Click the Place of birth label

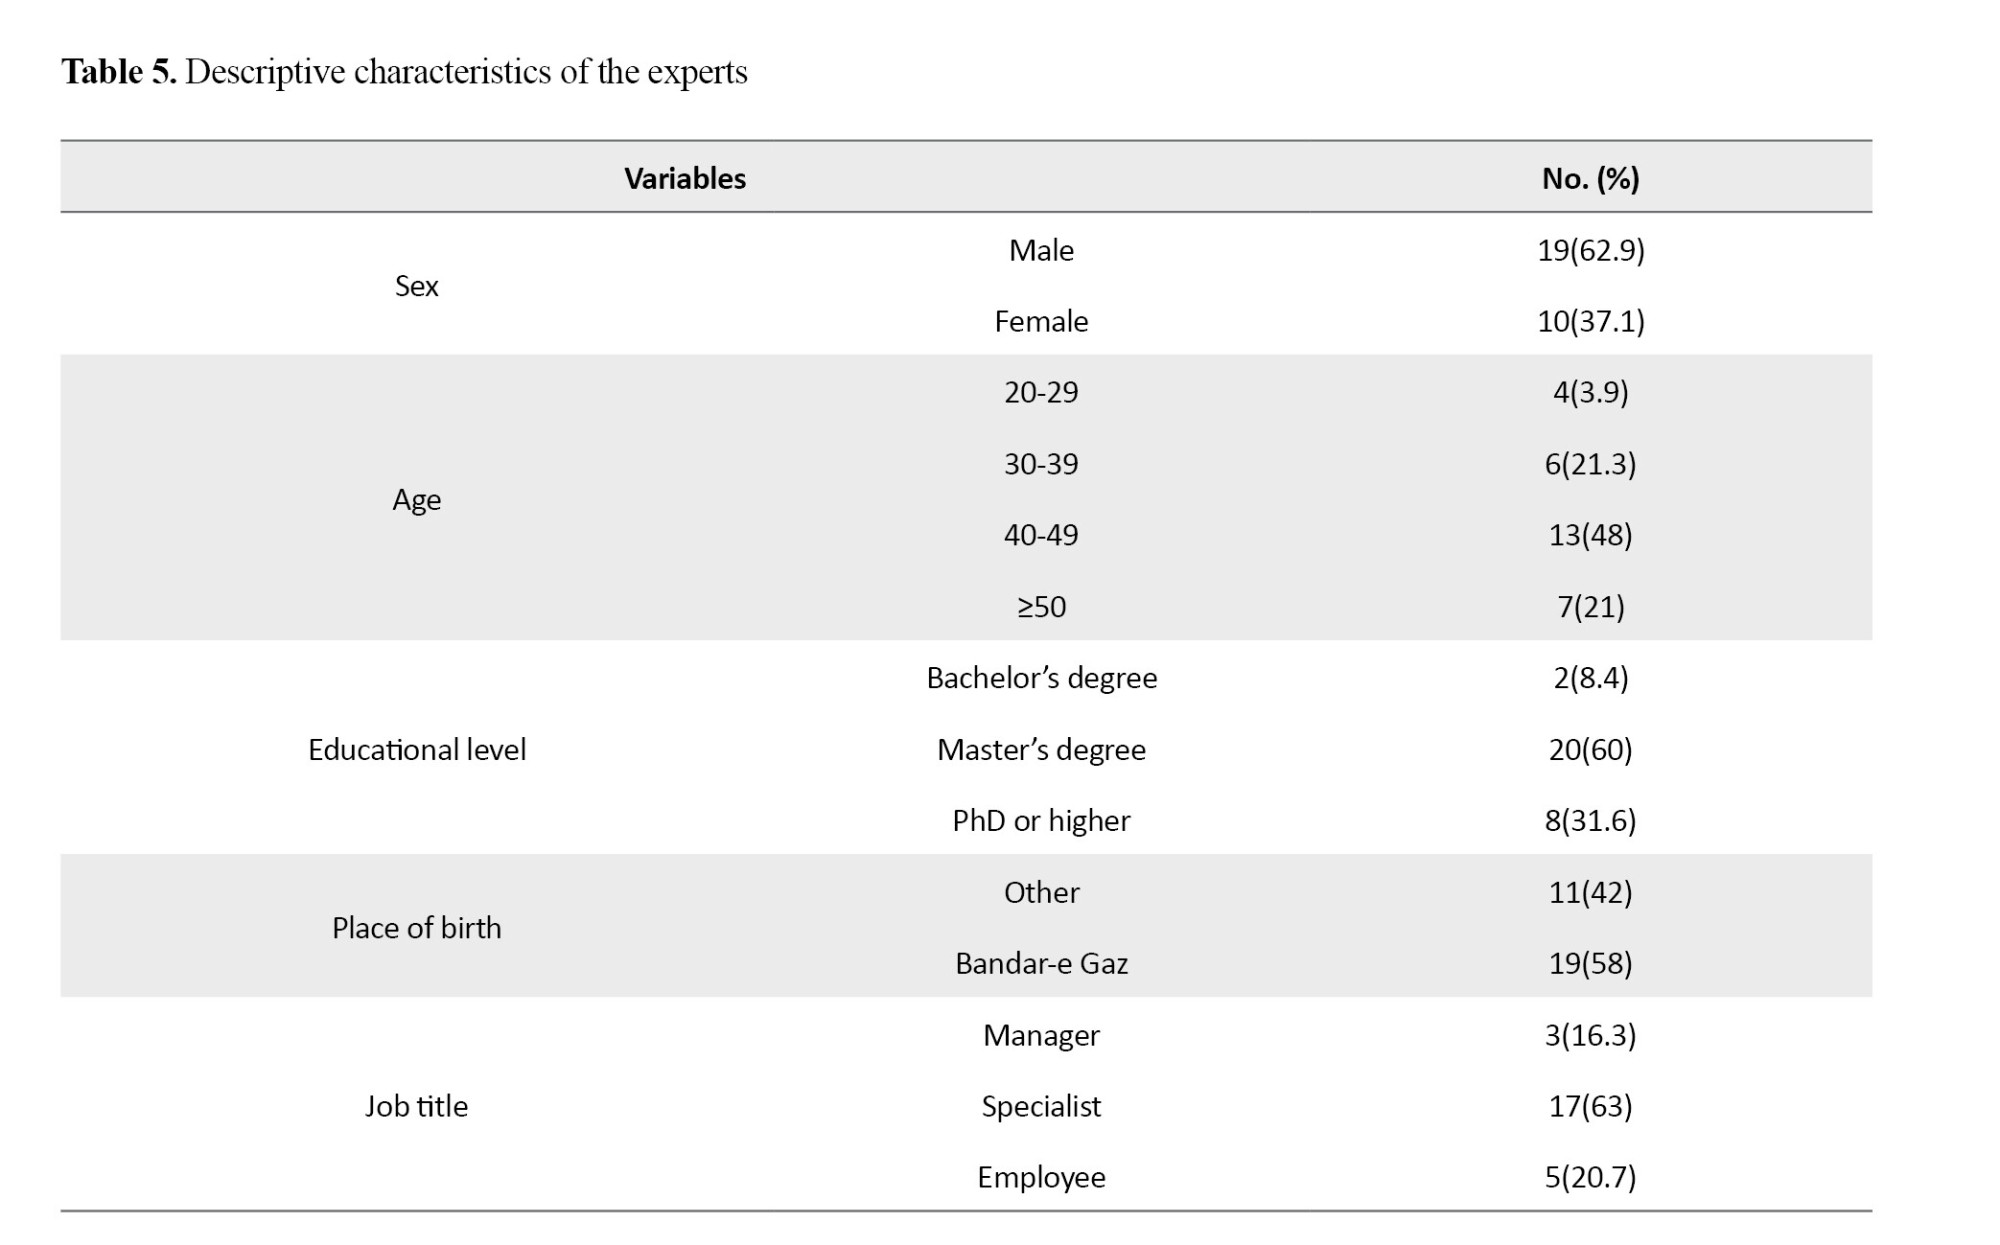coord(416,928)
